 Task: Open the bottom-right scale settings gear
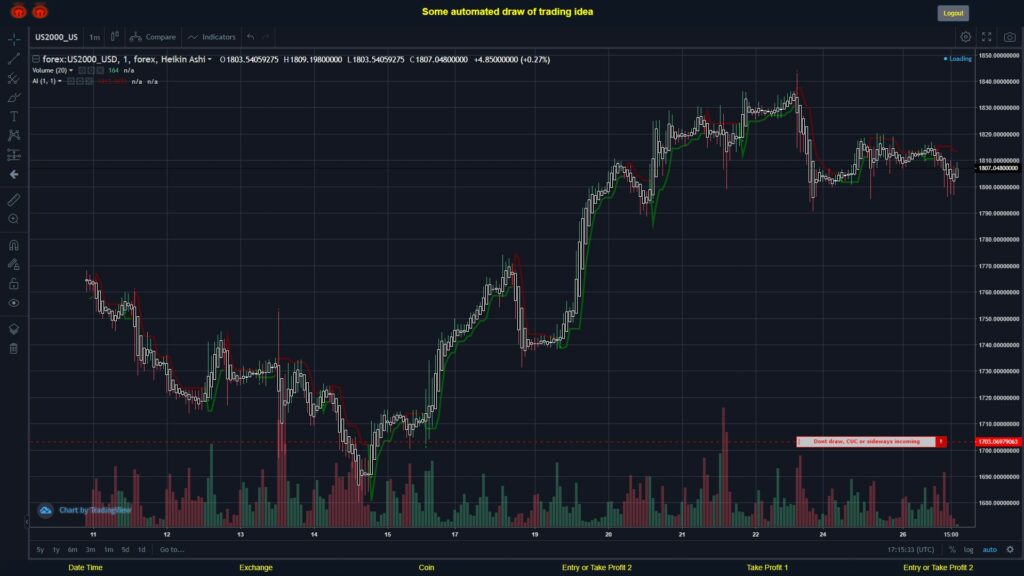tap(1010, 550)
